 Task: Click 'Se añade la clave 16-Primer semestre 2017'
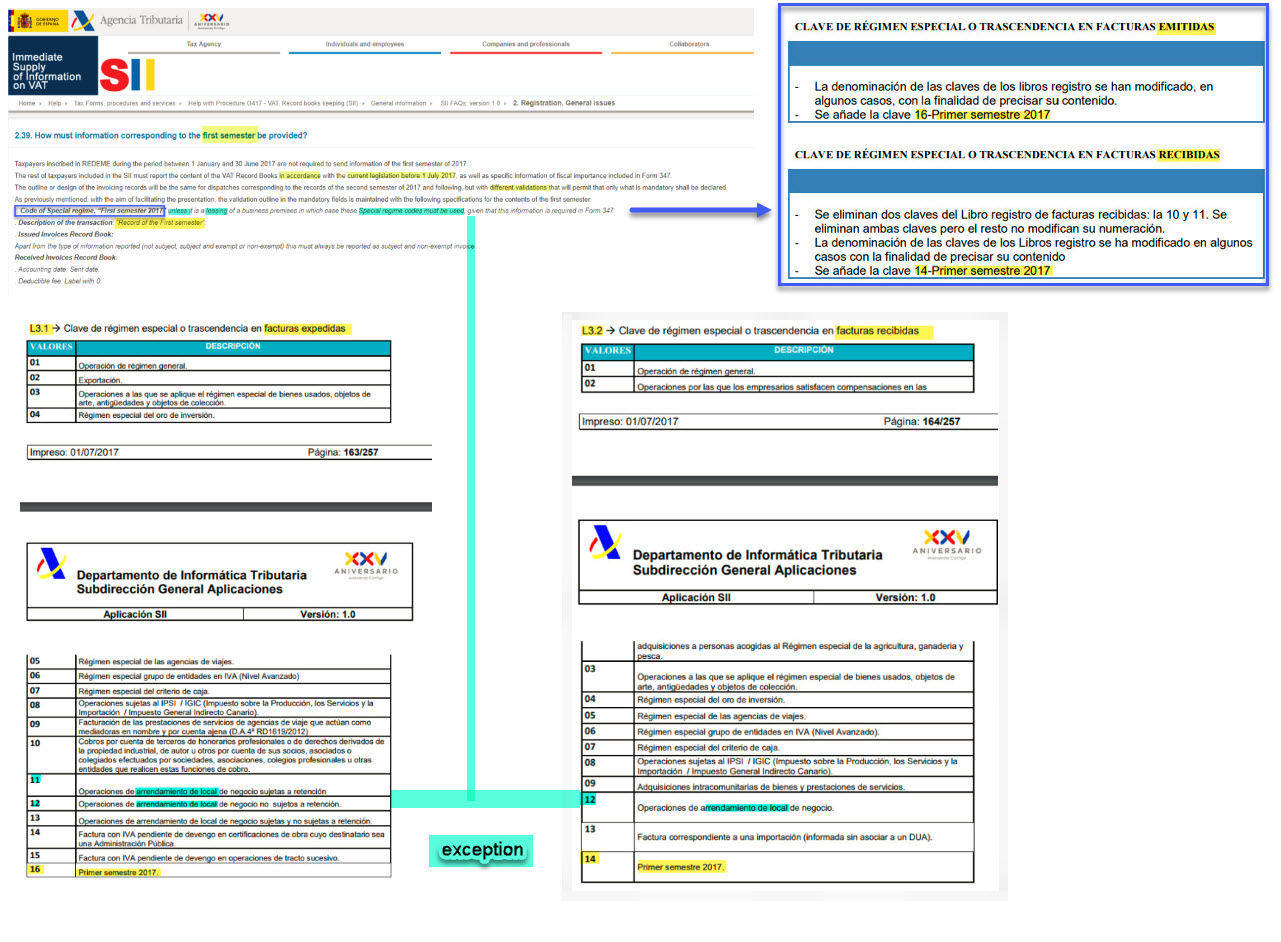[932, 115]
